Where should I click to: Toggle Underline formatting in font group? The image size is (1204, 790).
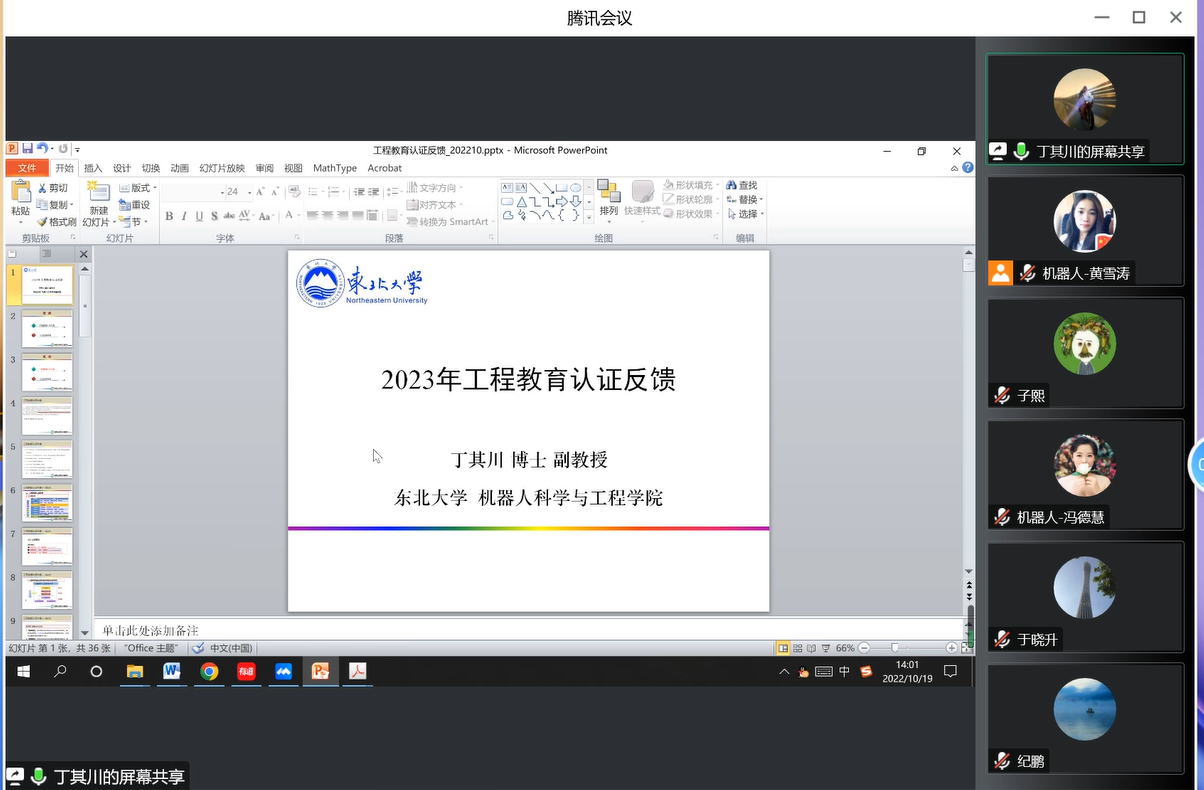point(199,216)
